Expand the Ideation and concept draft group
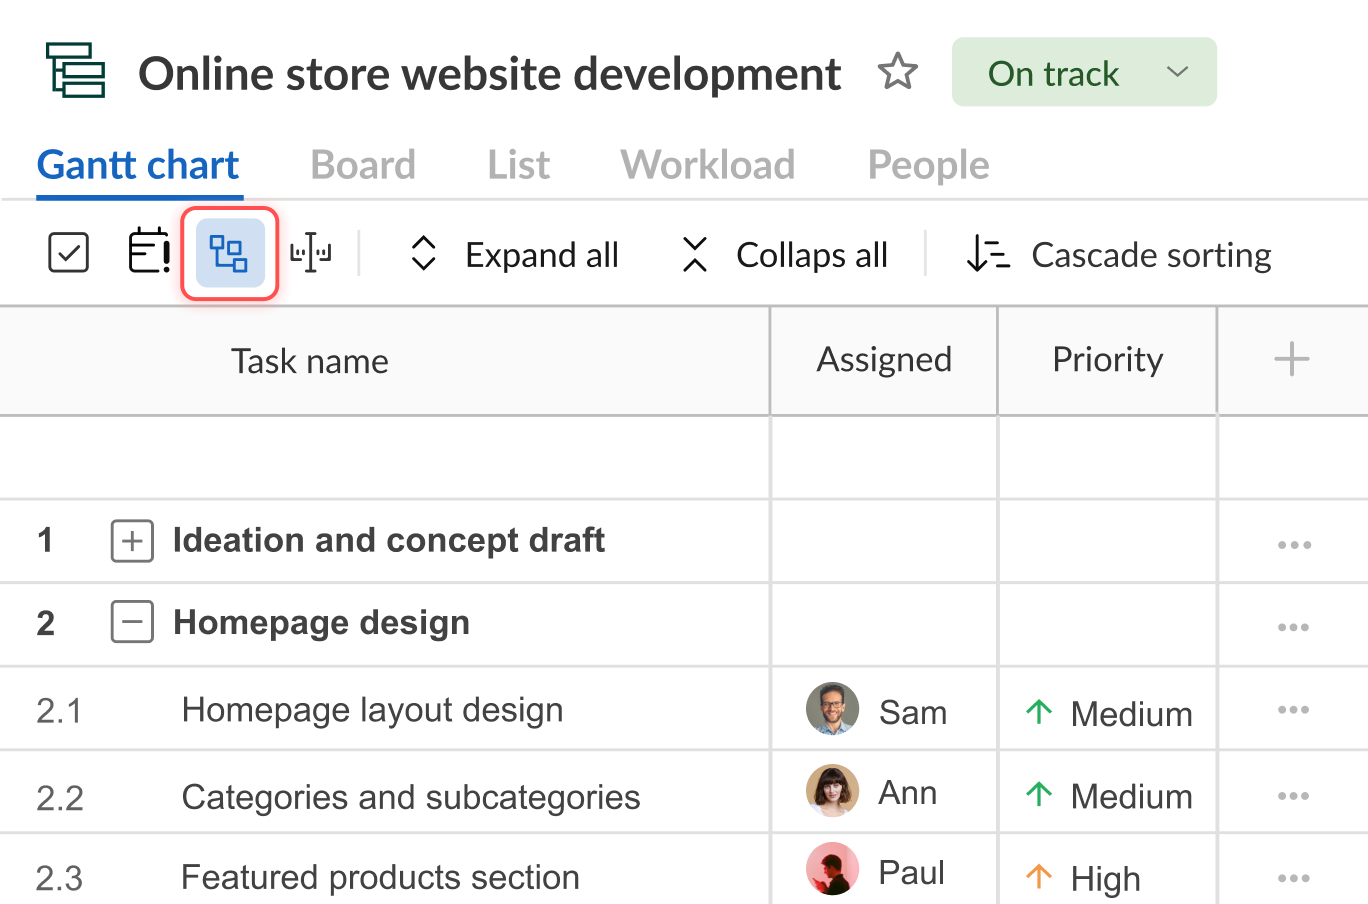This screenshot has height=904, width=1368. (x=132, y=541)
